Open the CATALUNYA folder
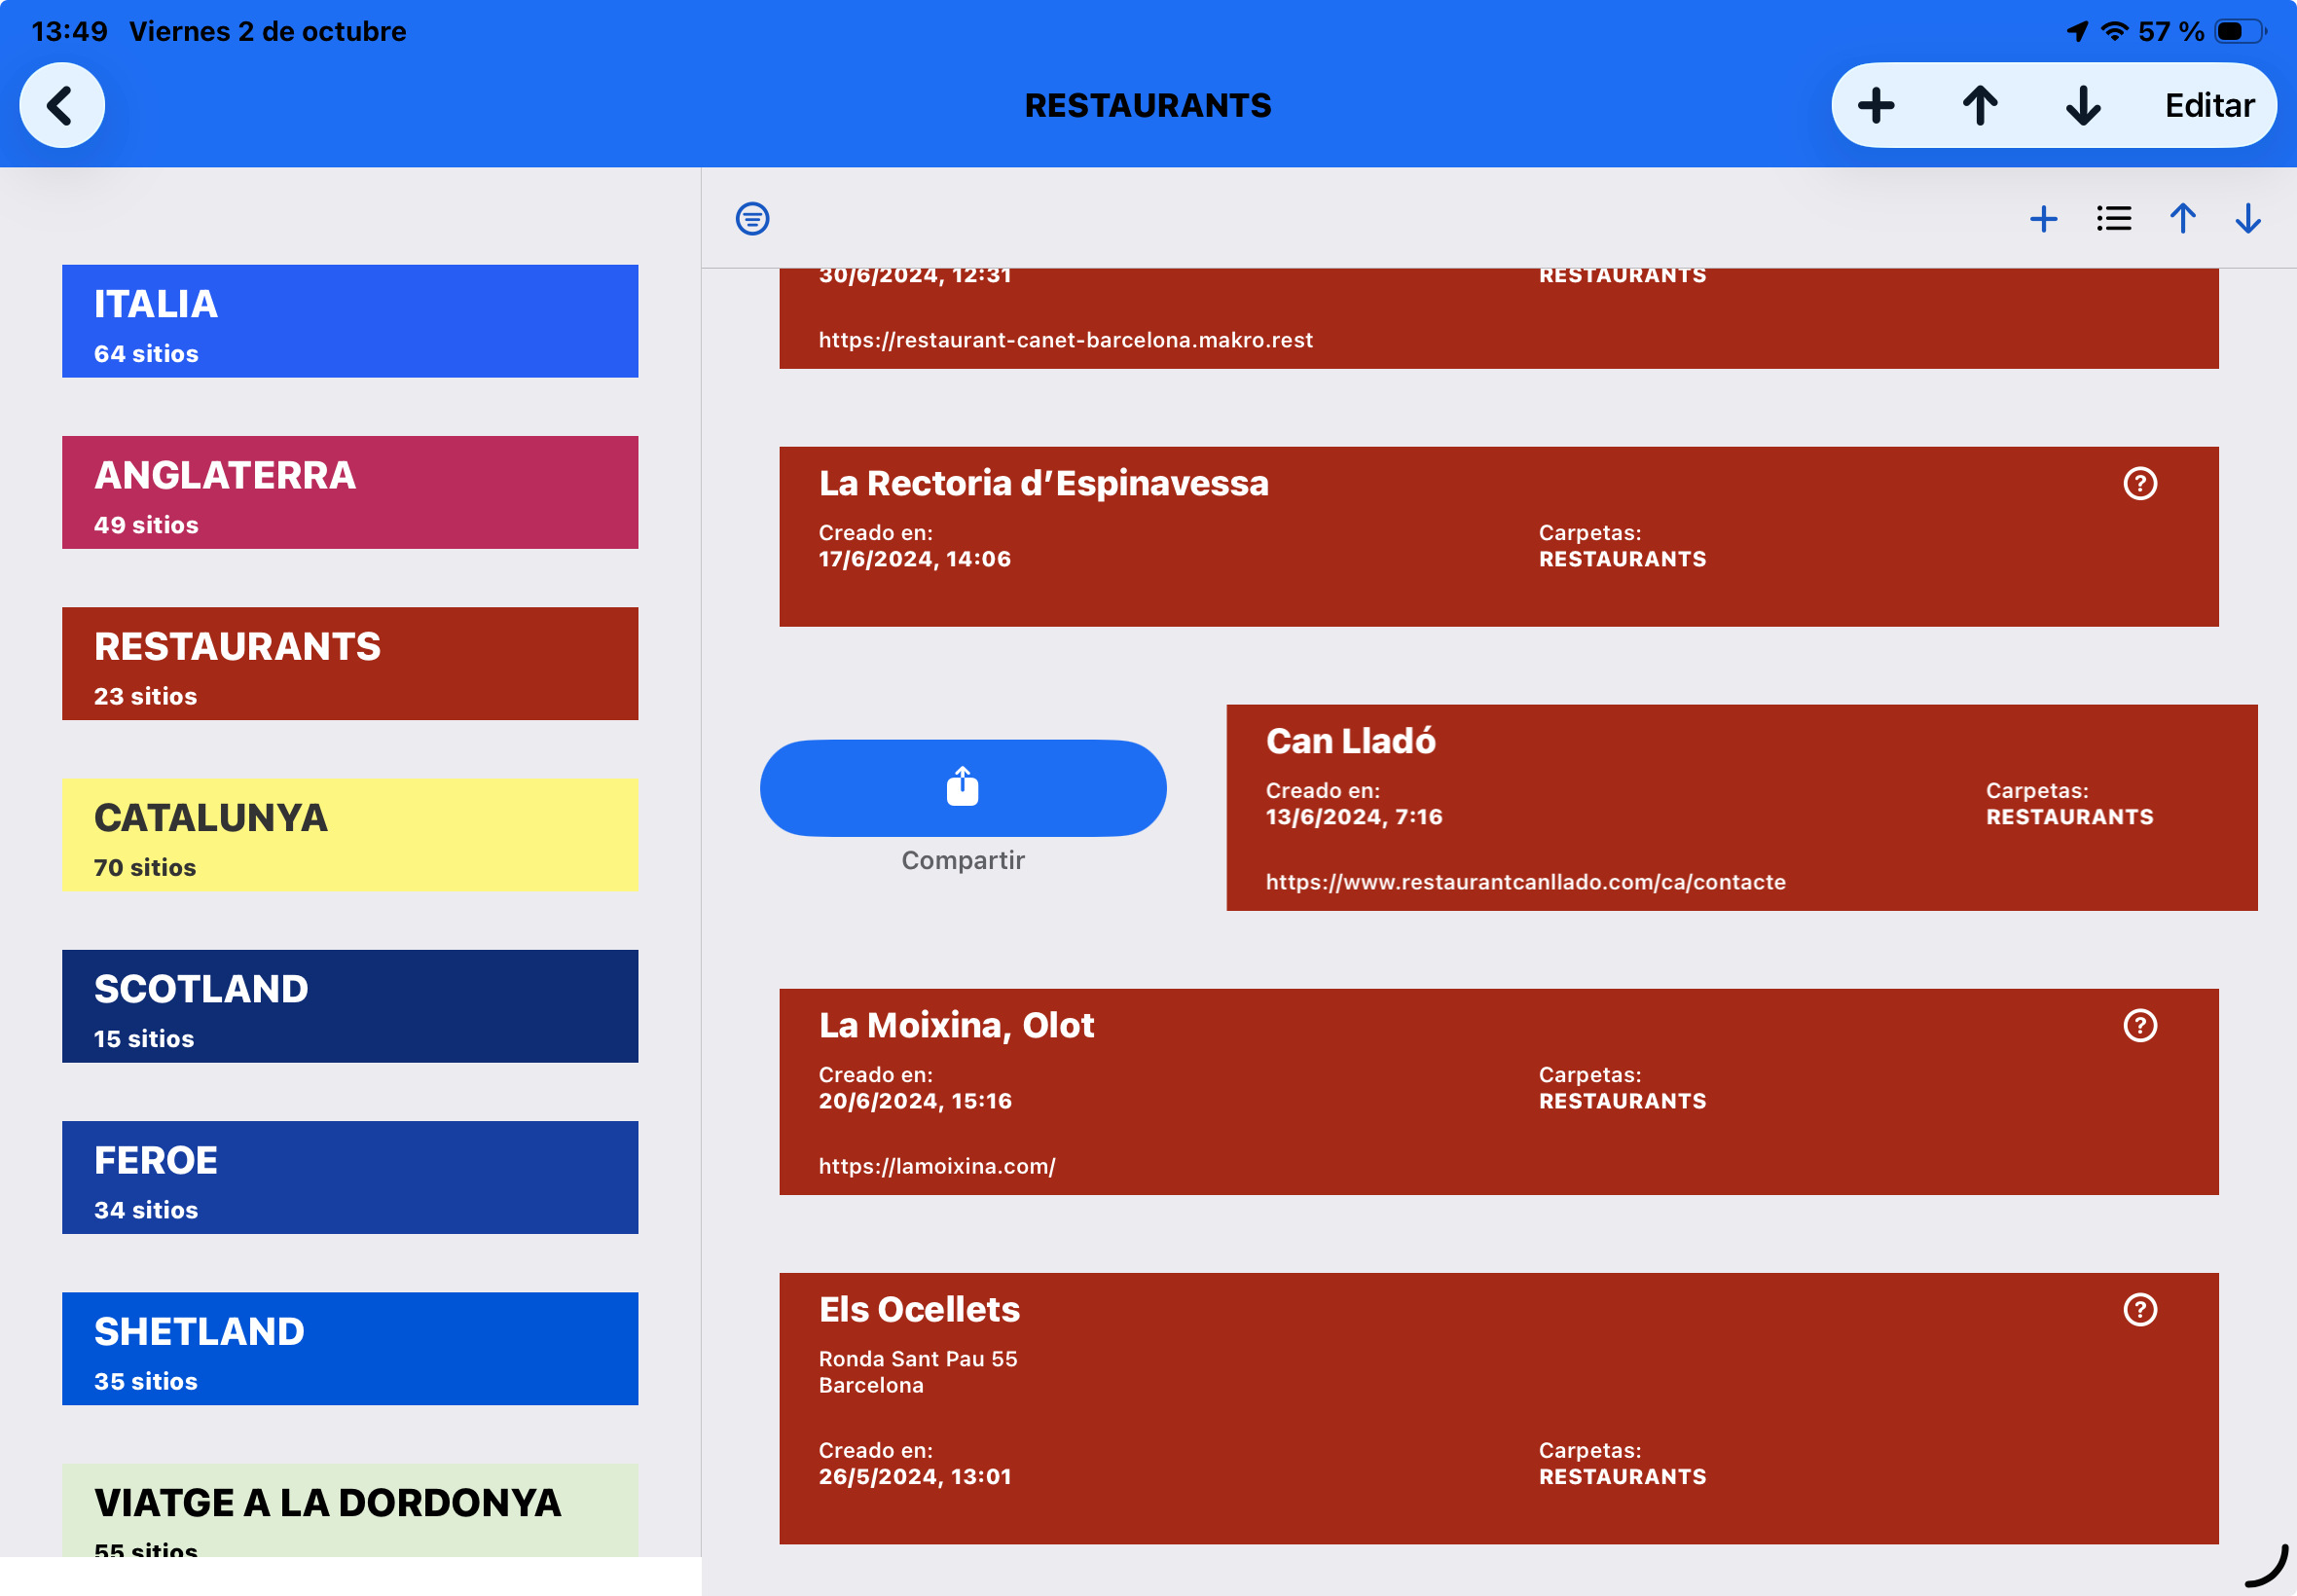Image resolution: width=2297 pixels, height=1596 pixels. click(x=350, y=835)
